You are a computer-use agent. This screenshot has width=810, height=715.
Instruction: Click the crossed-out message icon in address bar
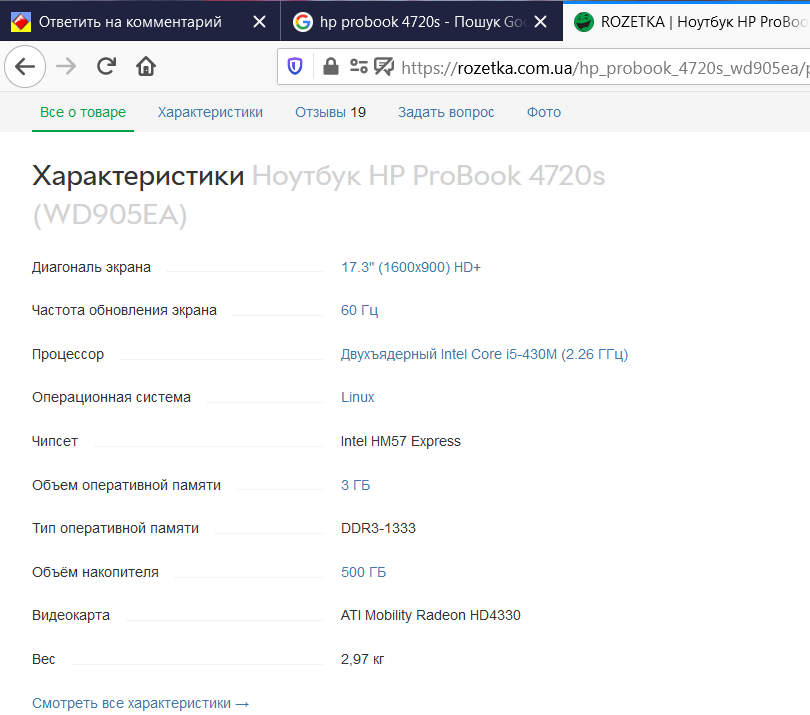point(384,67)
